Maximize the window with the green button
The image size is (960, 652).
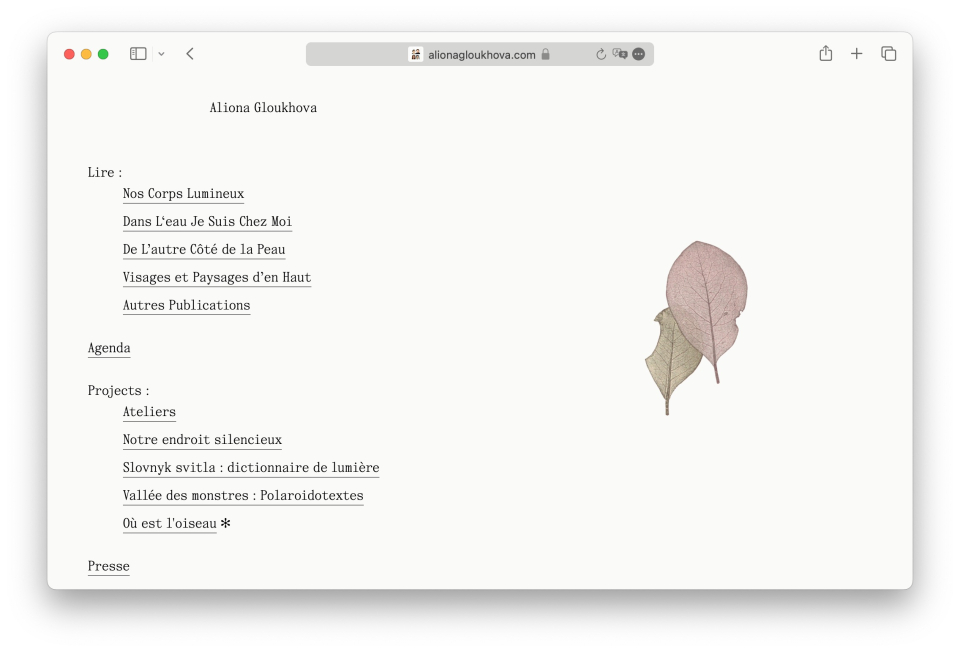(x=103, y=54)
